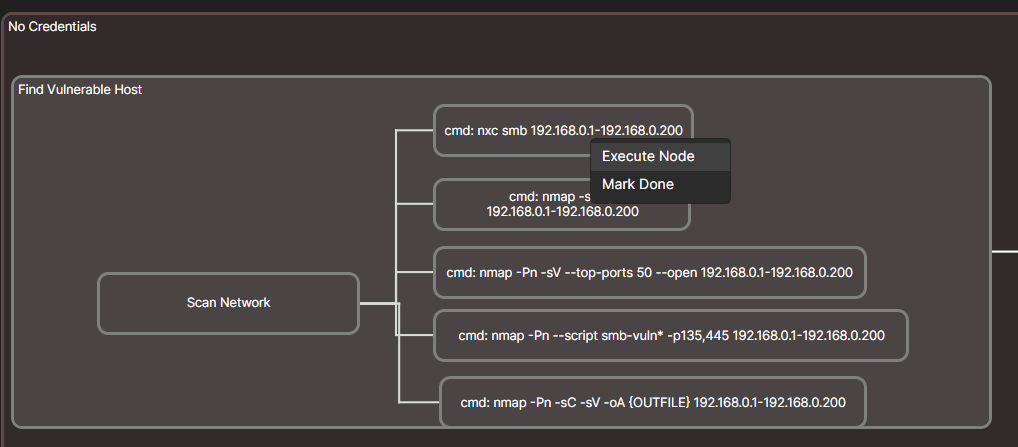Choose Mark Done from the context menu

(x=638, y=184)
